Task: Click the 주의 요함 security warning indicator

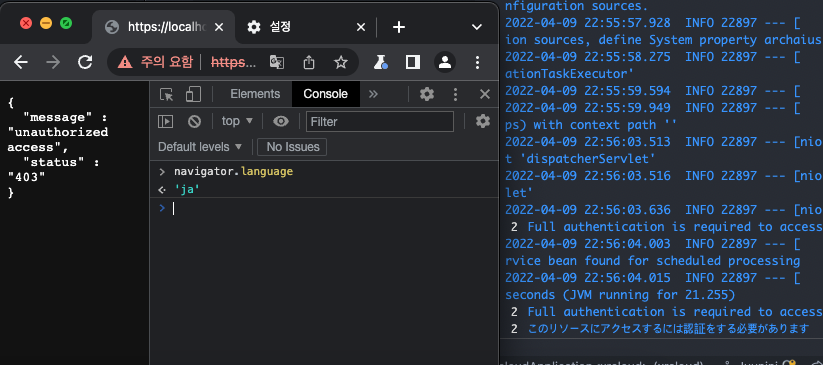Action: pos(155,62)
